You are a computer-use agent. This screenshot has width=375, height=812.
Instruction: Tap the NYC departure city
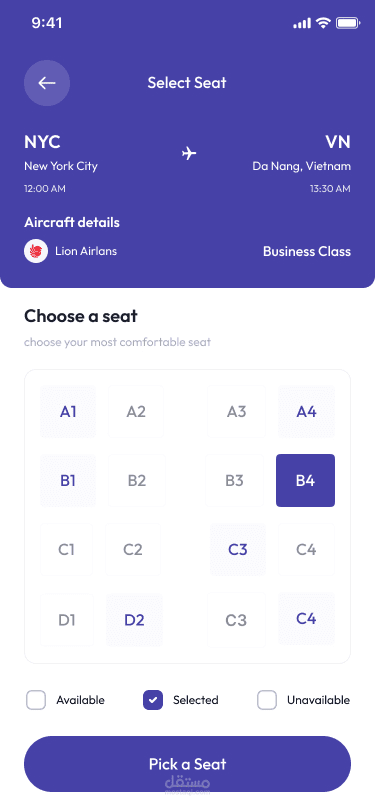[x=42, y=142]
